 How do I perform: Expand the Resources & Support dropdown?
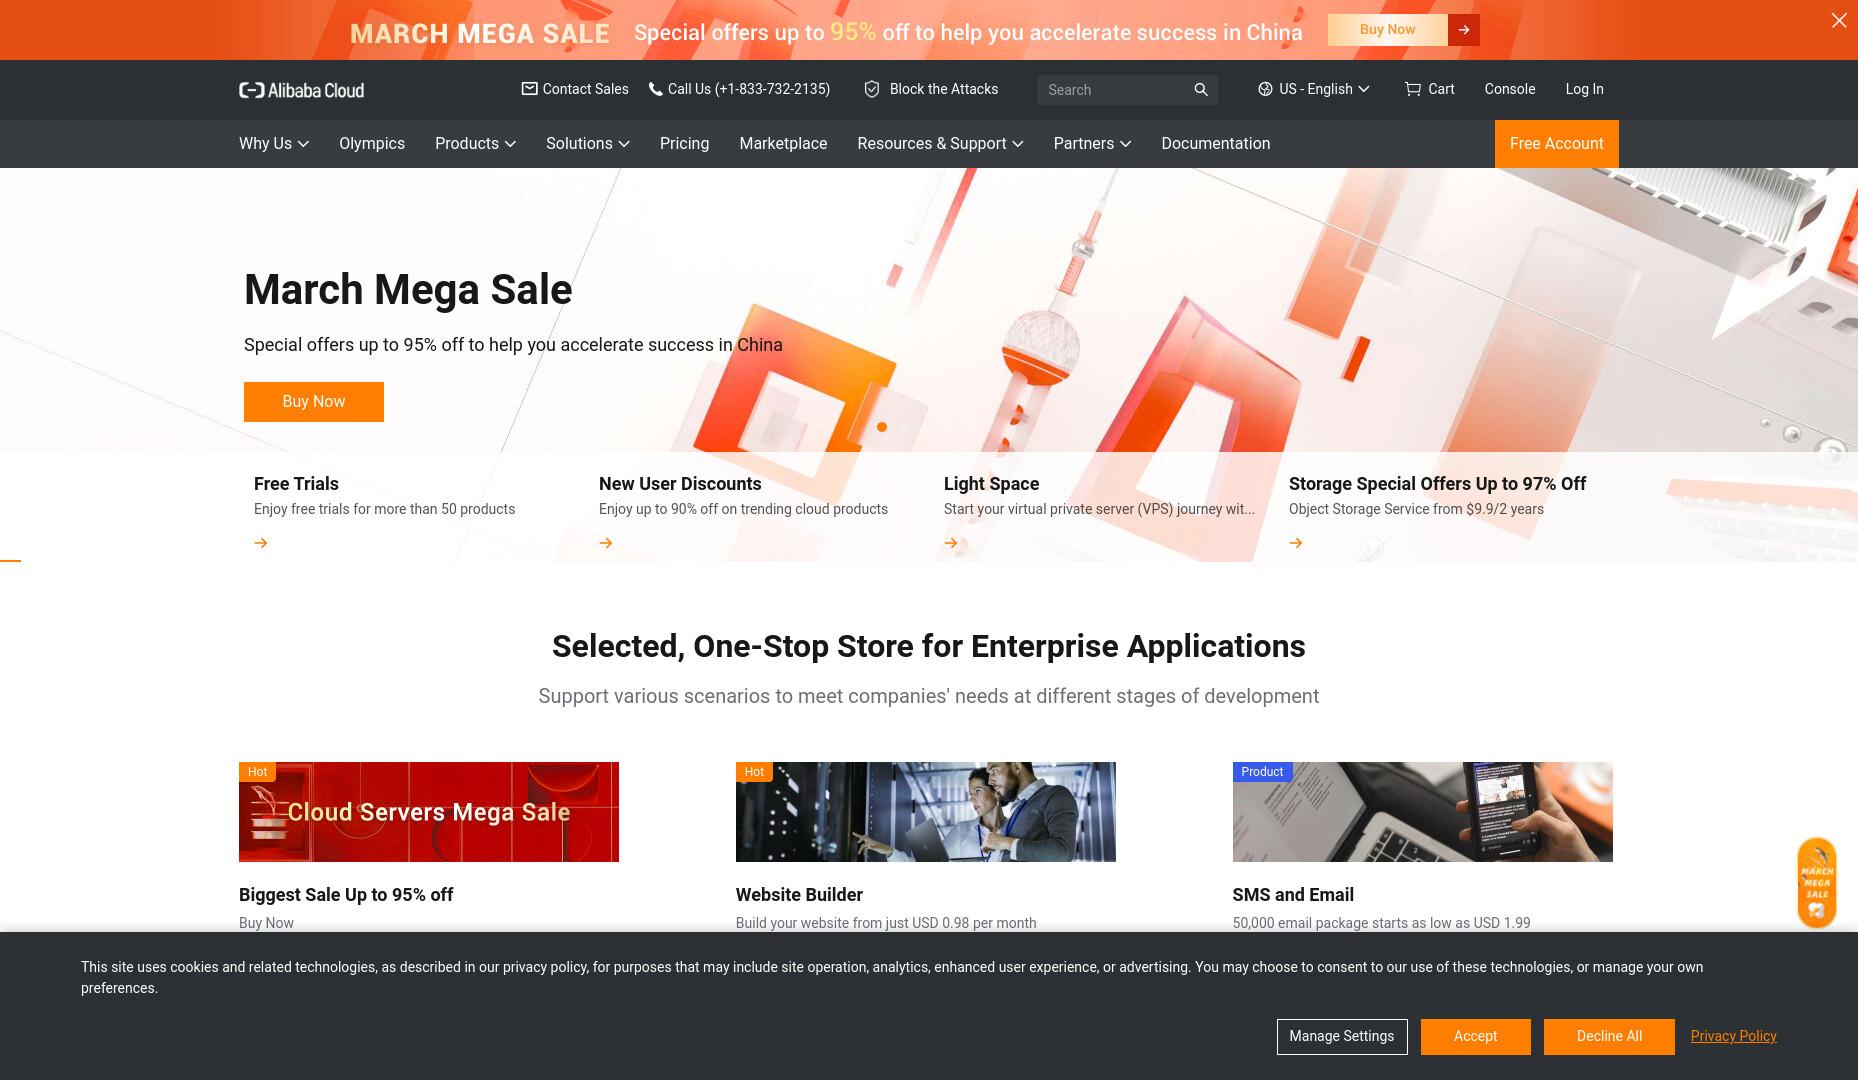[940, 144]
